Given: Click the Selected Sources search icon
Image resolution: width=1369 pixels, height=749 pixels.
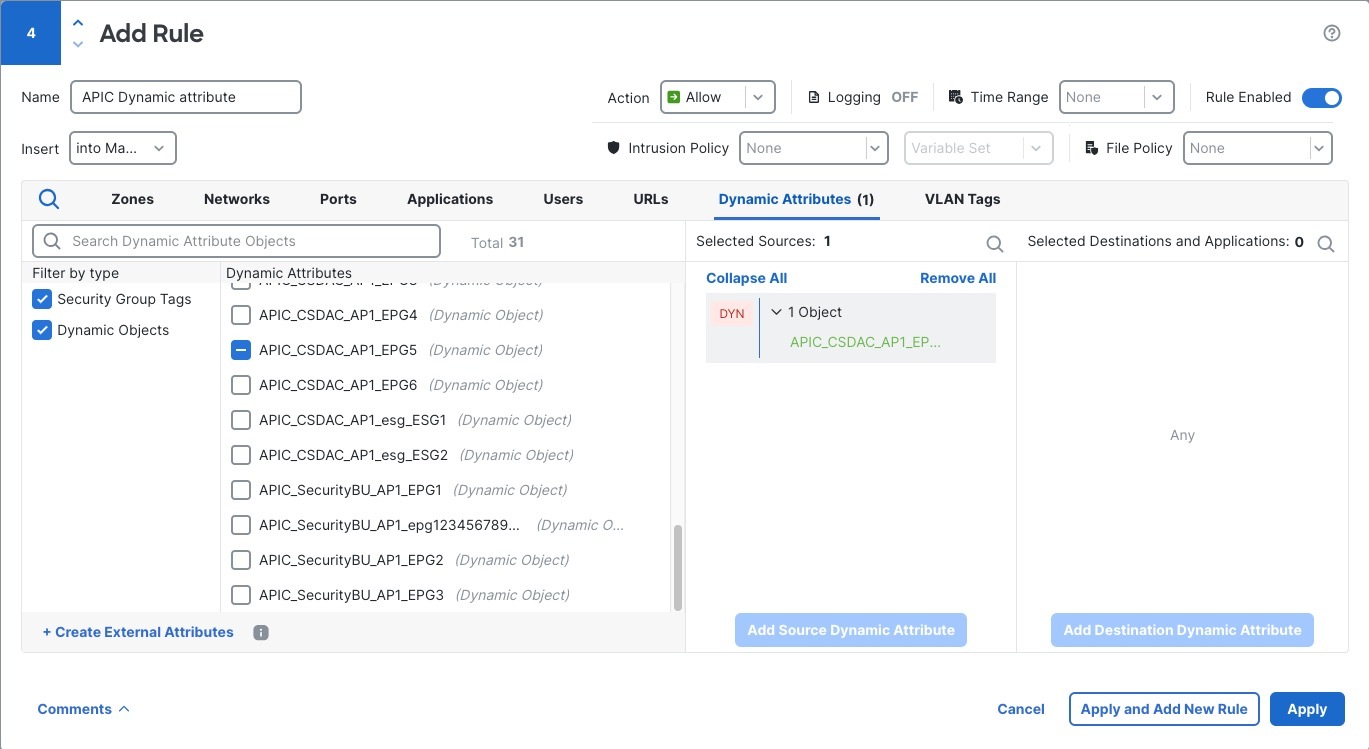Looking at the screenshot, I should point(995,244).
